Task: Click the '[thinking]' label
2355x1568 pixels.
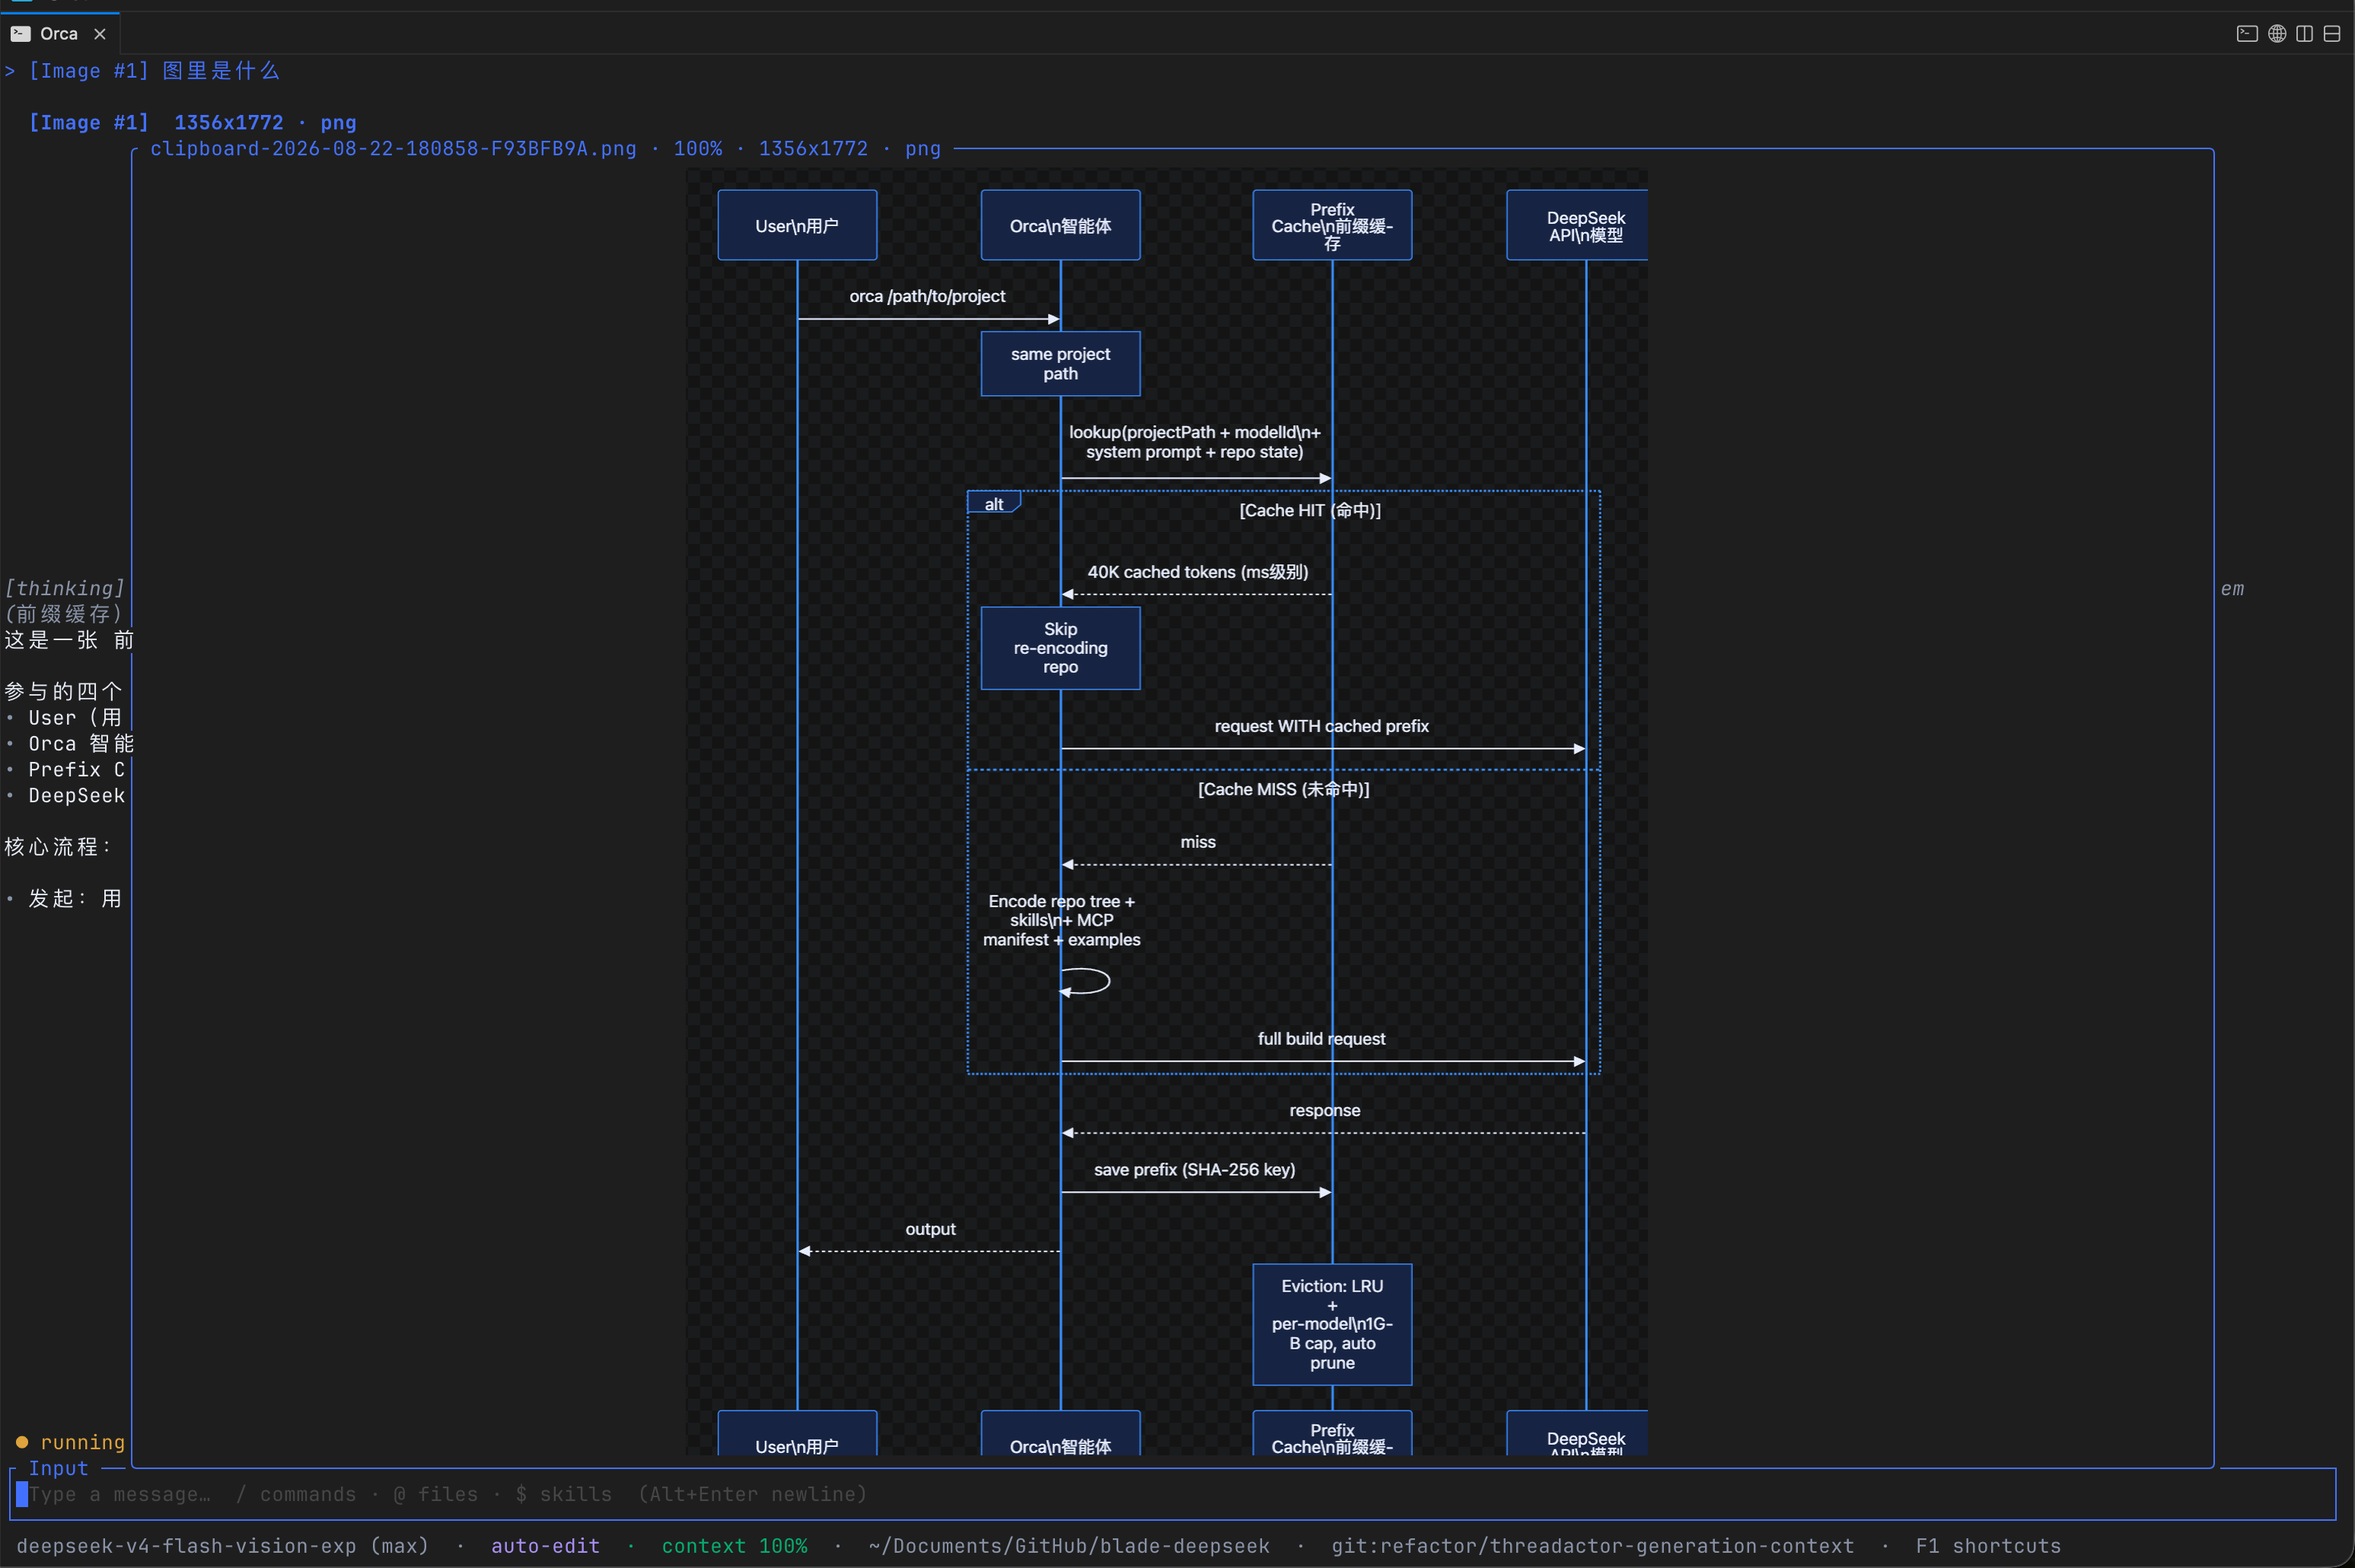Action: tap(65, 588)
